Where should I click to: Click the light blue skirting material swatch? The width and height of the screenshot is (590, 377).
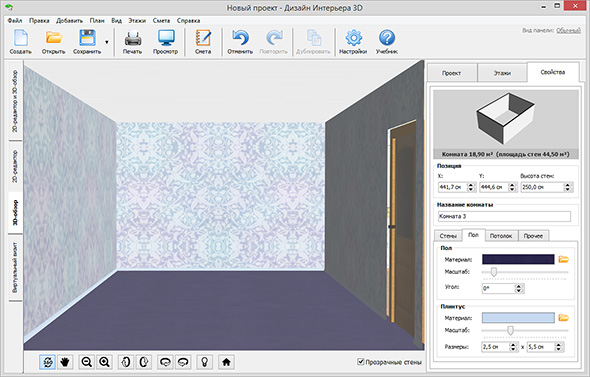pyautogui.click(x=518, y=318)
